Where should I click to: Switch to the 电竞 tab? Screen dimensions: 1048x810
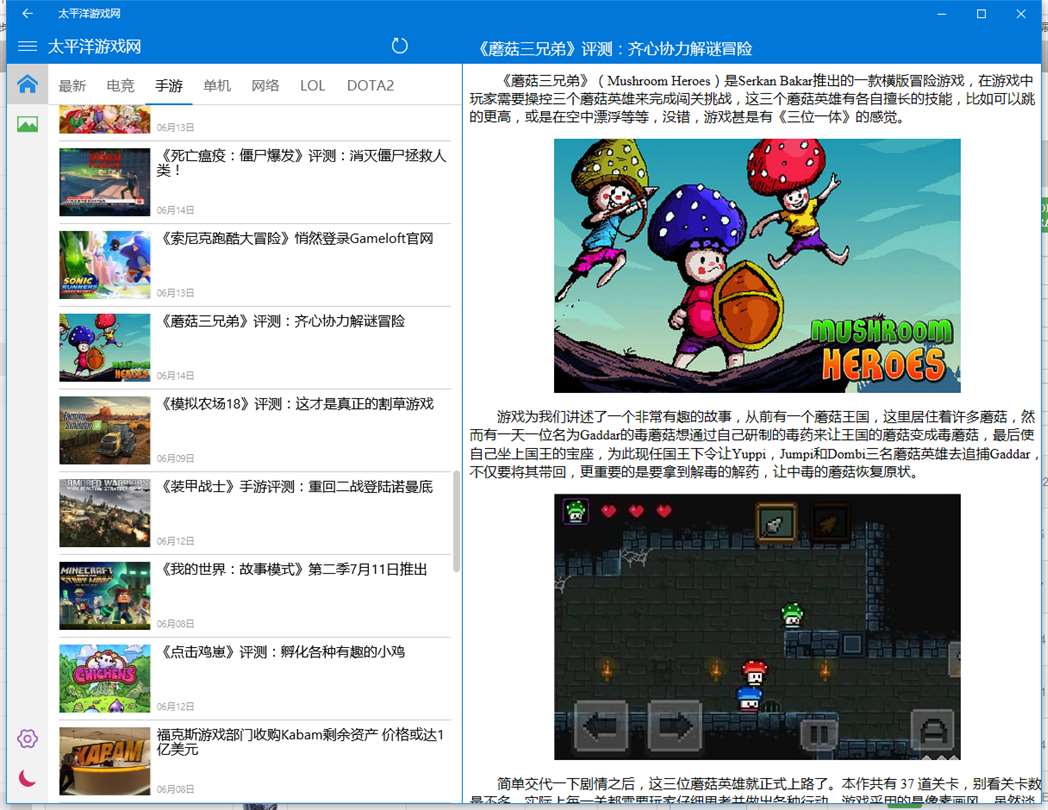click(120, 86)
